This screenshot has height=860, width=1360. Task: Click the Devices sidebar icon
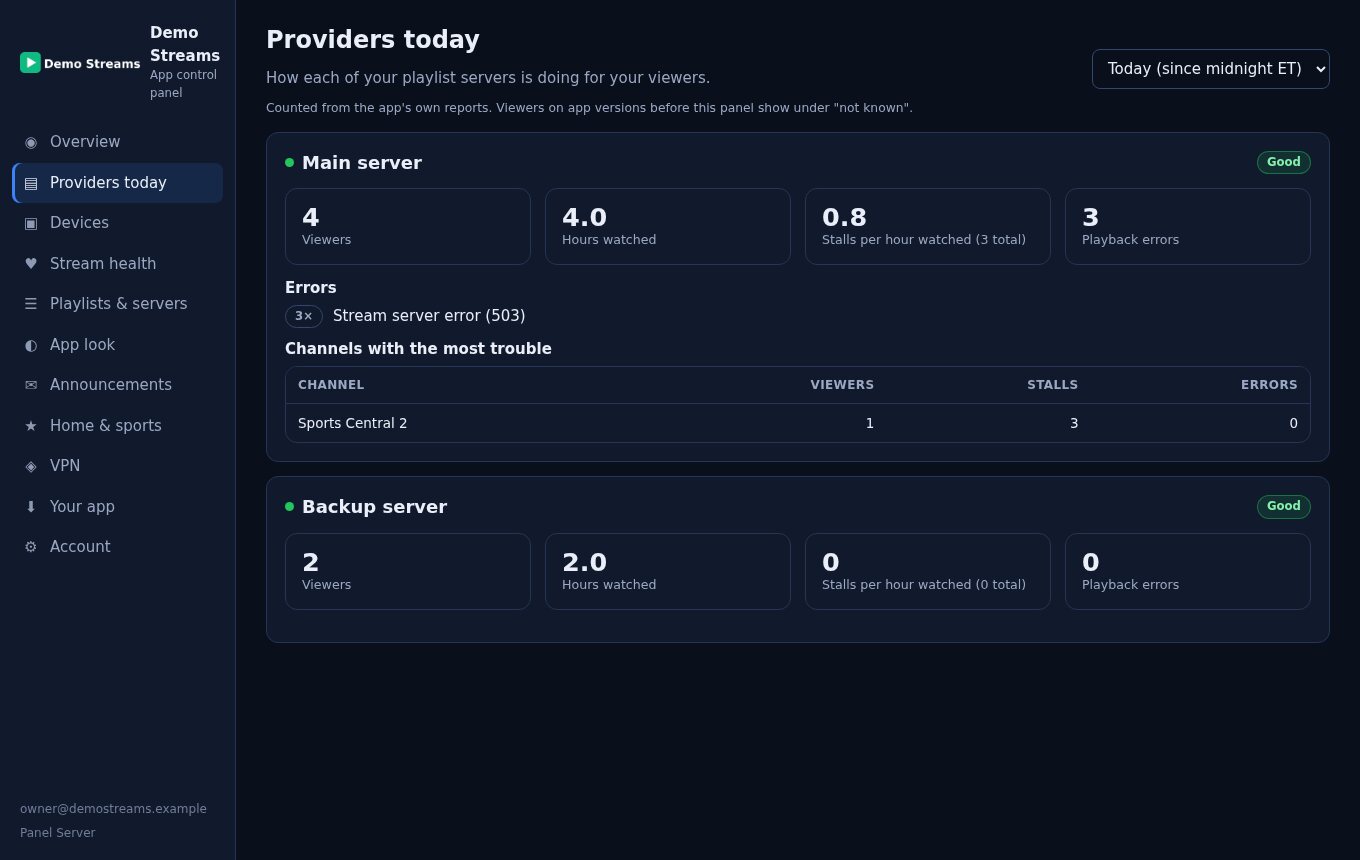(x=31, y=223)
